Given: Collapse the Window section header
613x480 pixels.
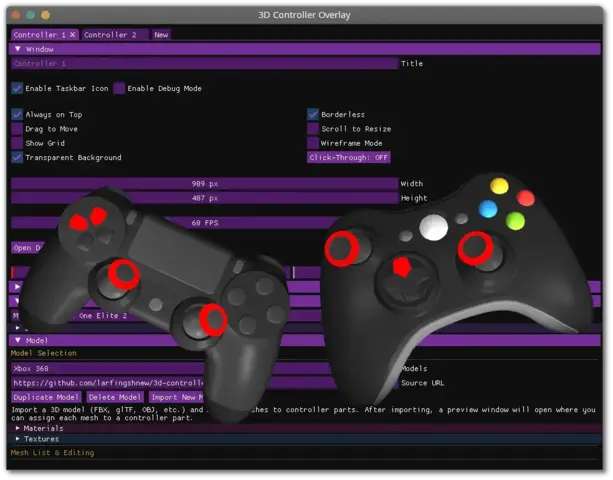Looking at the screenshot, I should point(305,49).
